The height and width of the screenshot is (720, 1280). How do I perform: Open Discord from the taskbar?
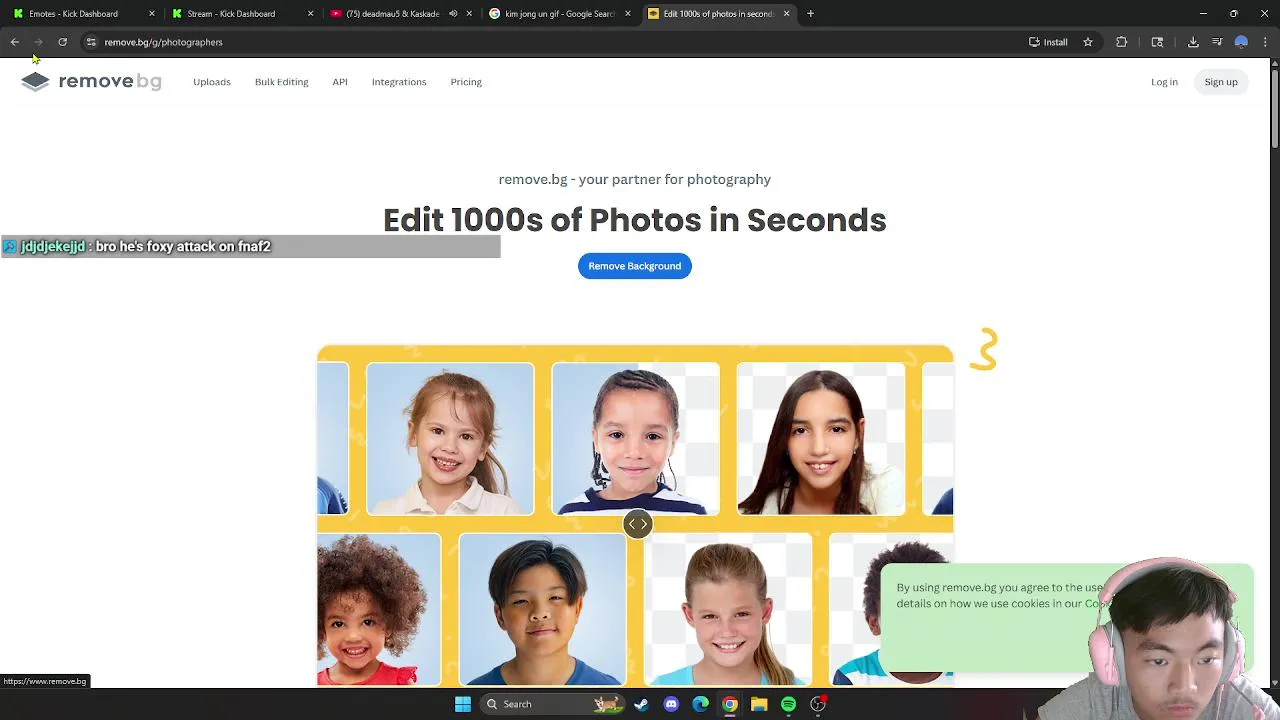click(671, 704)
